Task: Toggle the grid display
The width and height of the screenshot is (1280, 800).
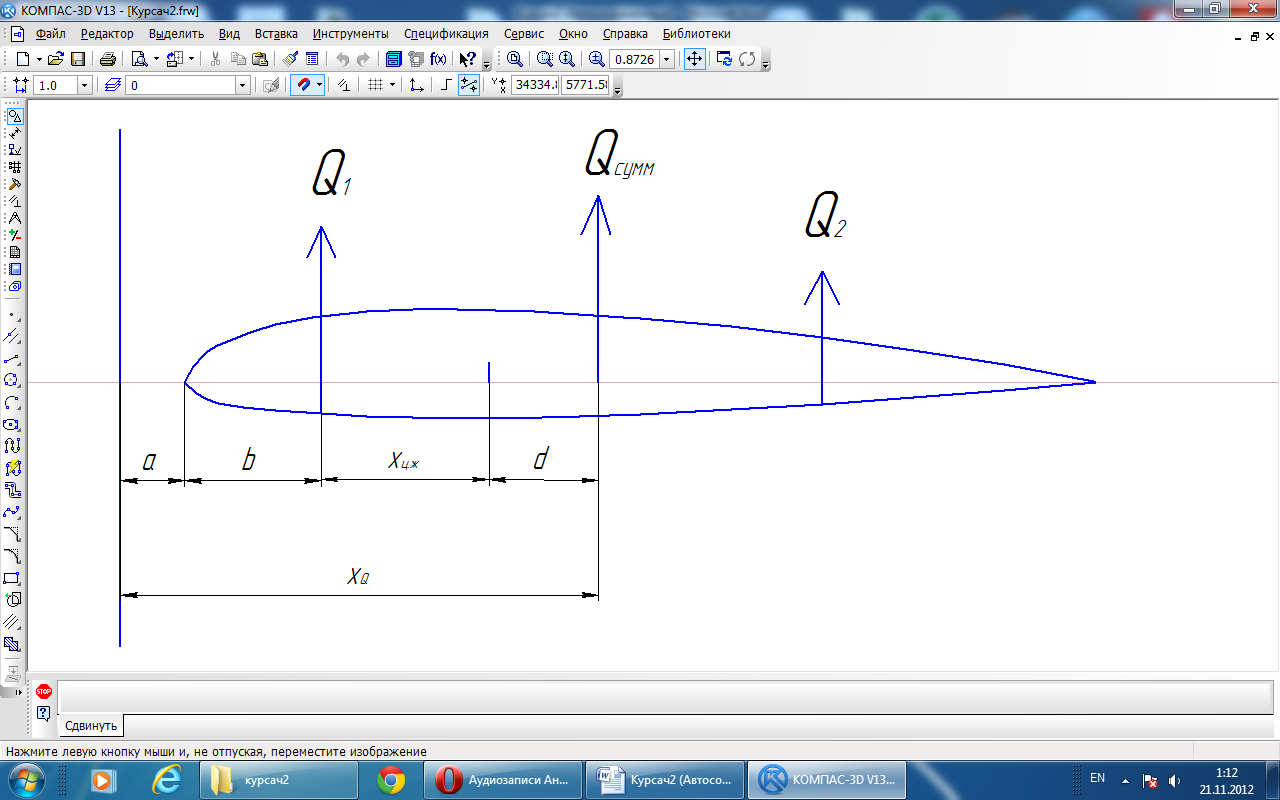Action: click(x=375, y=85)
